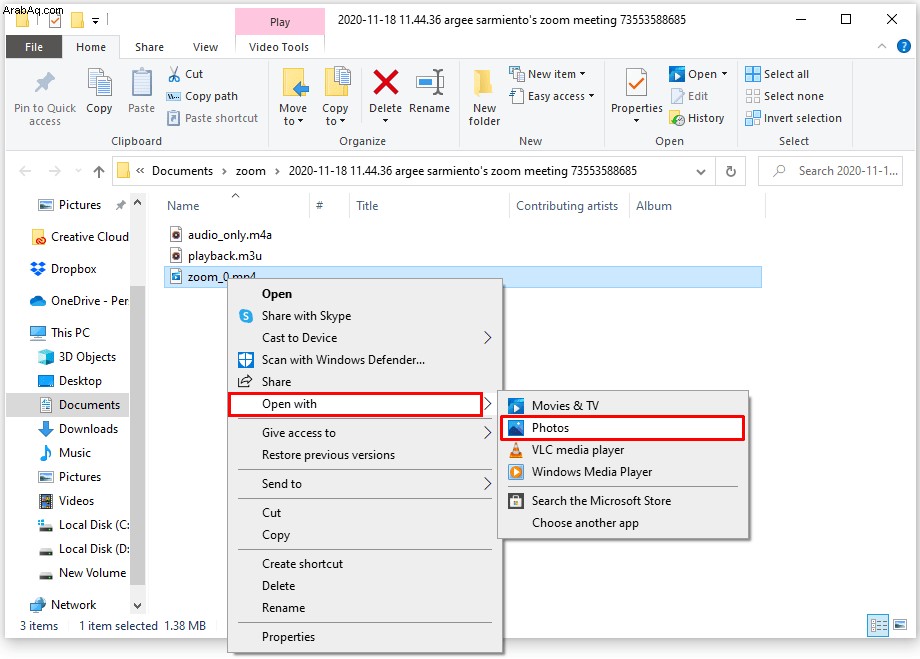
Task: Choose Open with in context menu
Action: tap(356, 404)
